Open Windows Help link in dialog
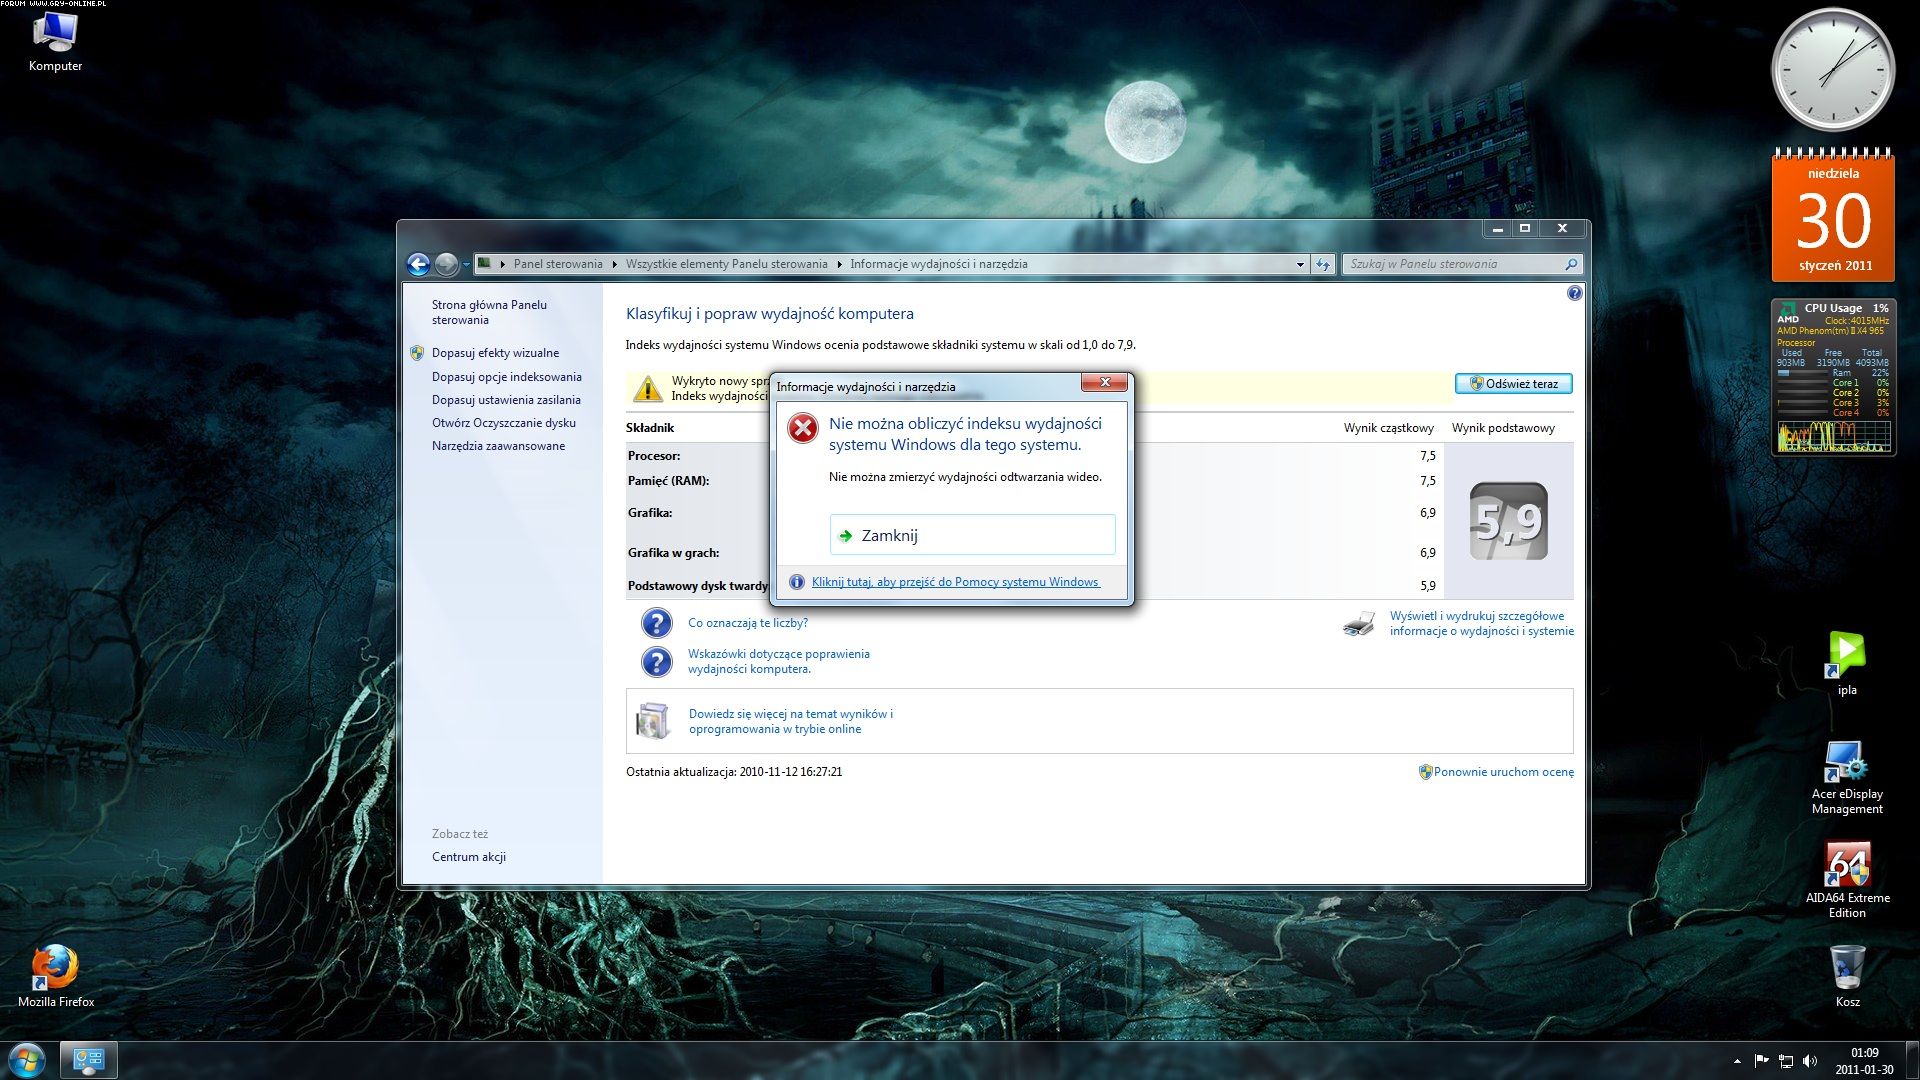The width and height of the screenshot is (1920, 1080). pyautogui.click(x=955, y=582)
